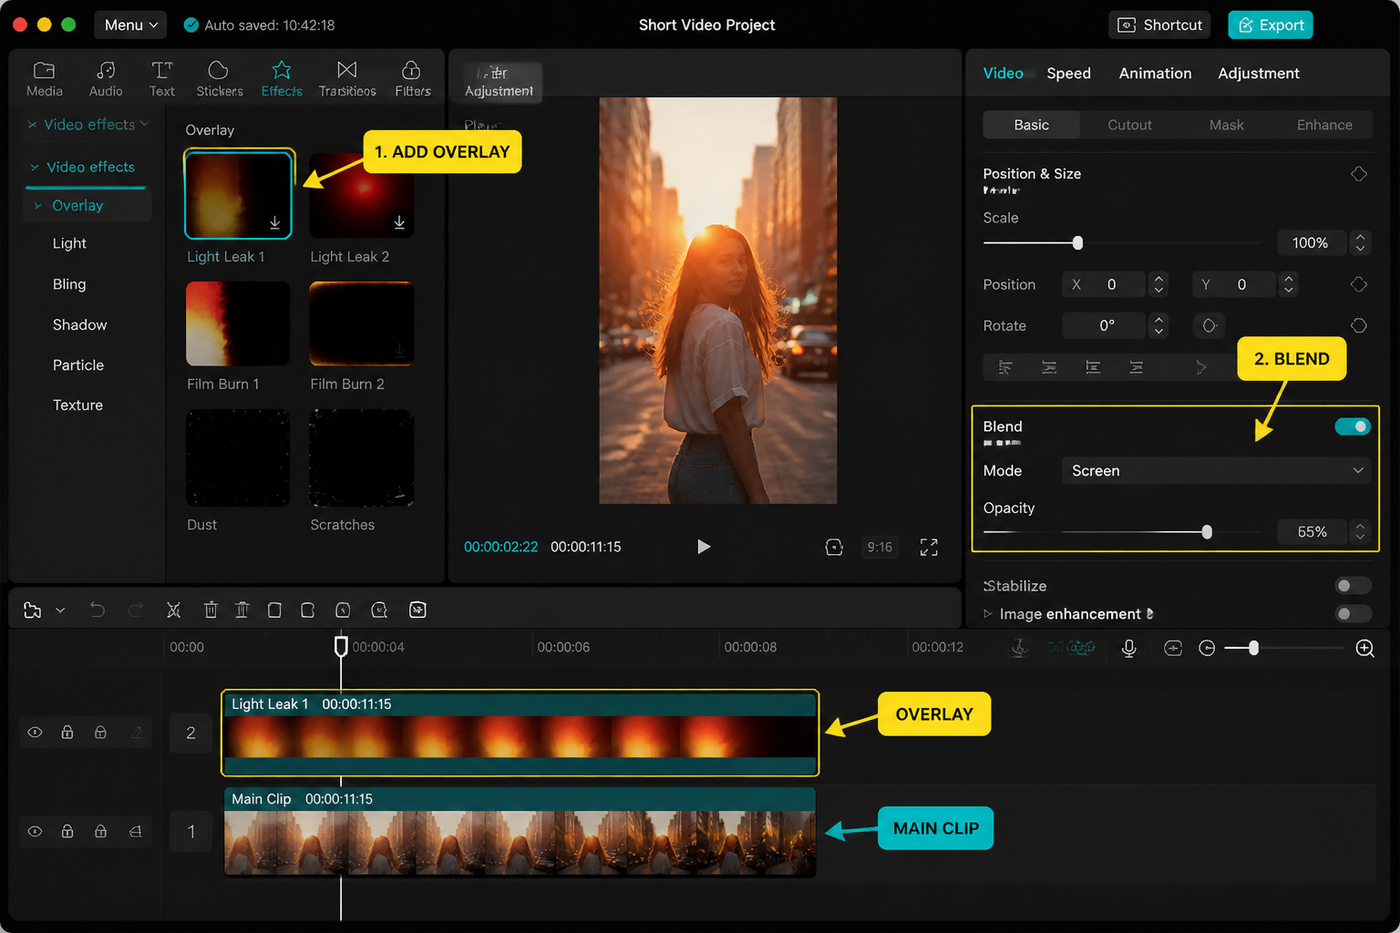Toggle the Blend switch off
This screenshot has width=1400, height=933.
1352,427
